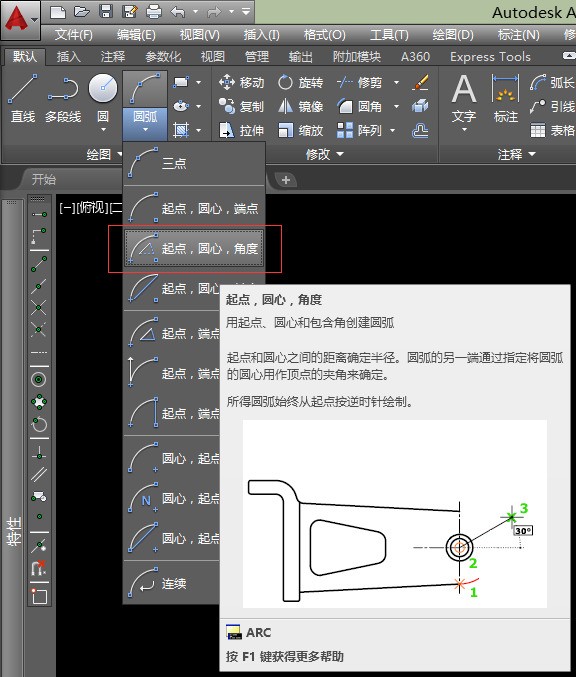
Task: Open the File (文件(F)) menu
Action: tap(73, 35)
